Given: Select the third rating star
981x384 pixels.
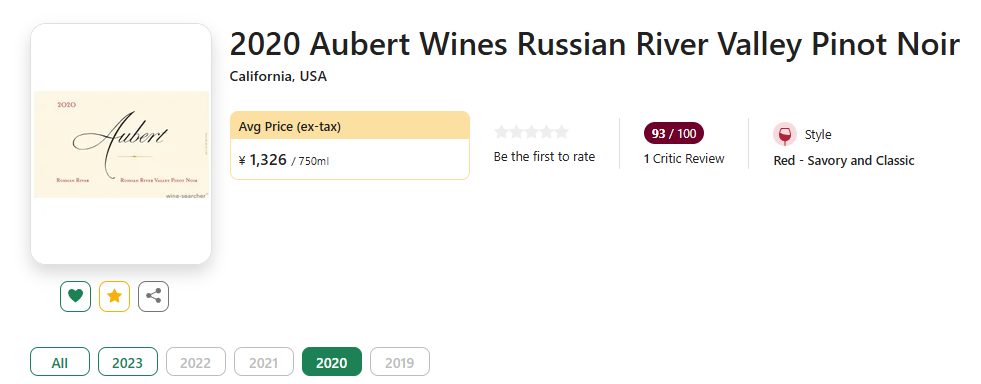Looking at the screenshot, I should click(x=531, y=132).
